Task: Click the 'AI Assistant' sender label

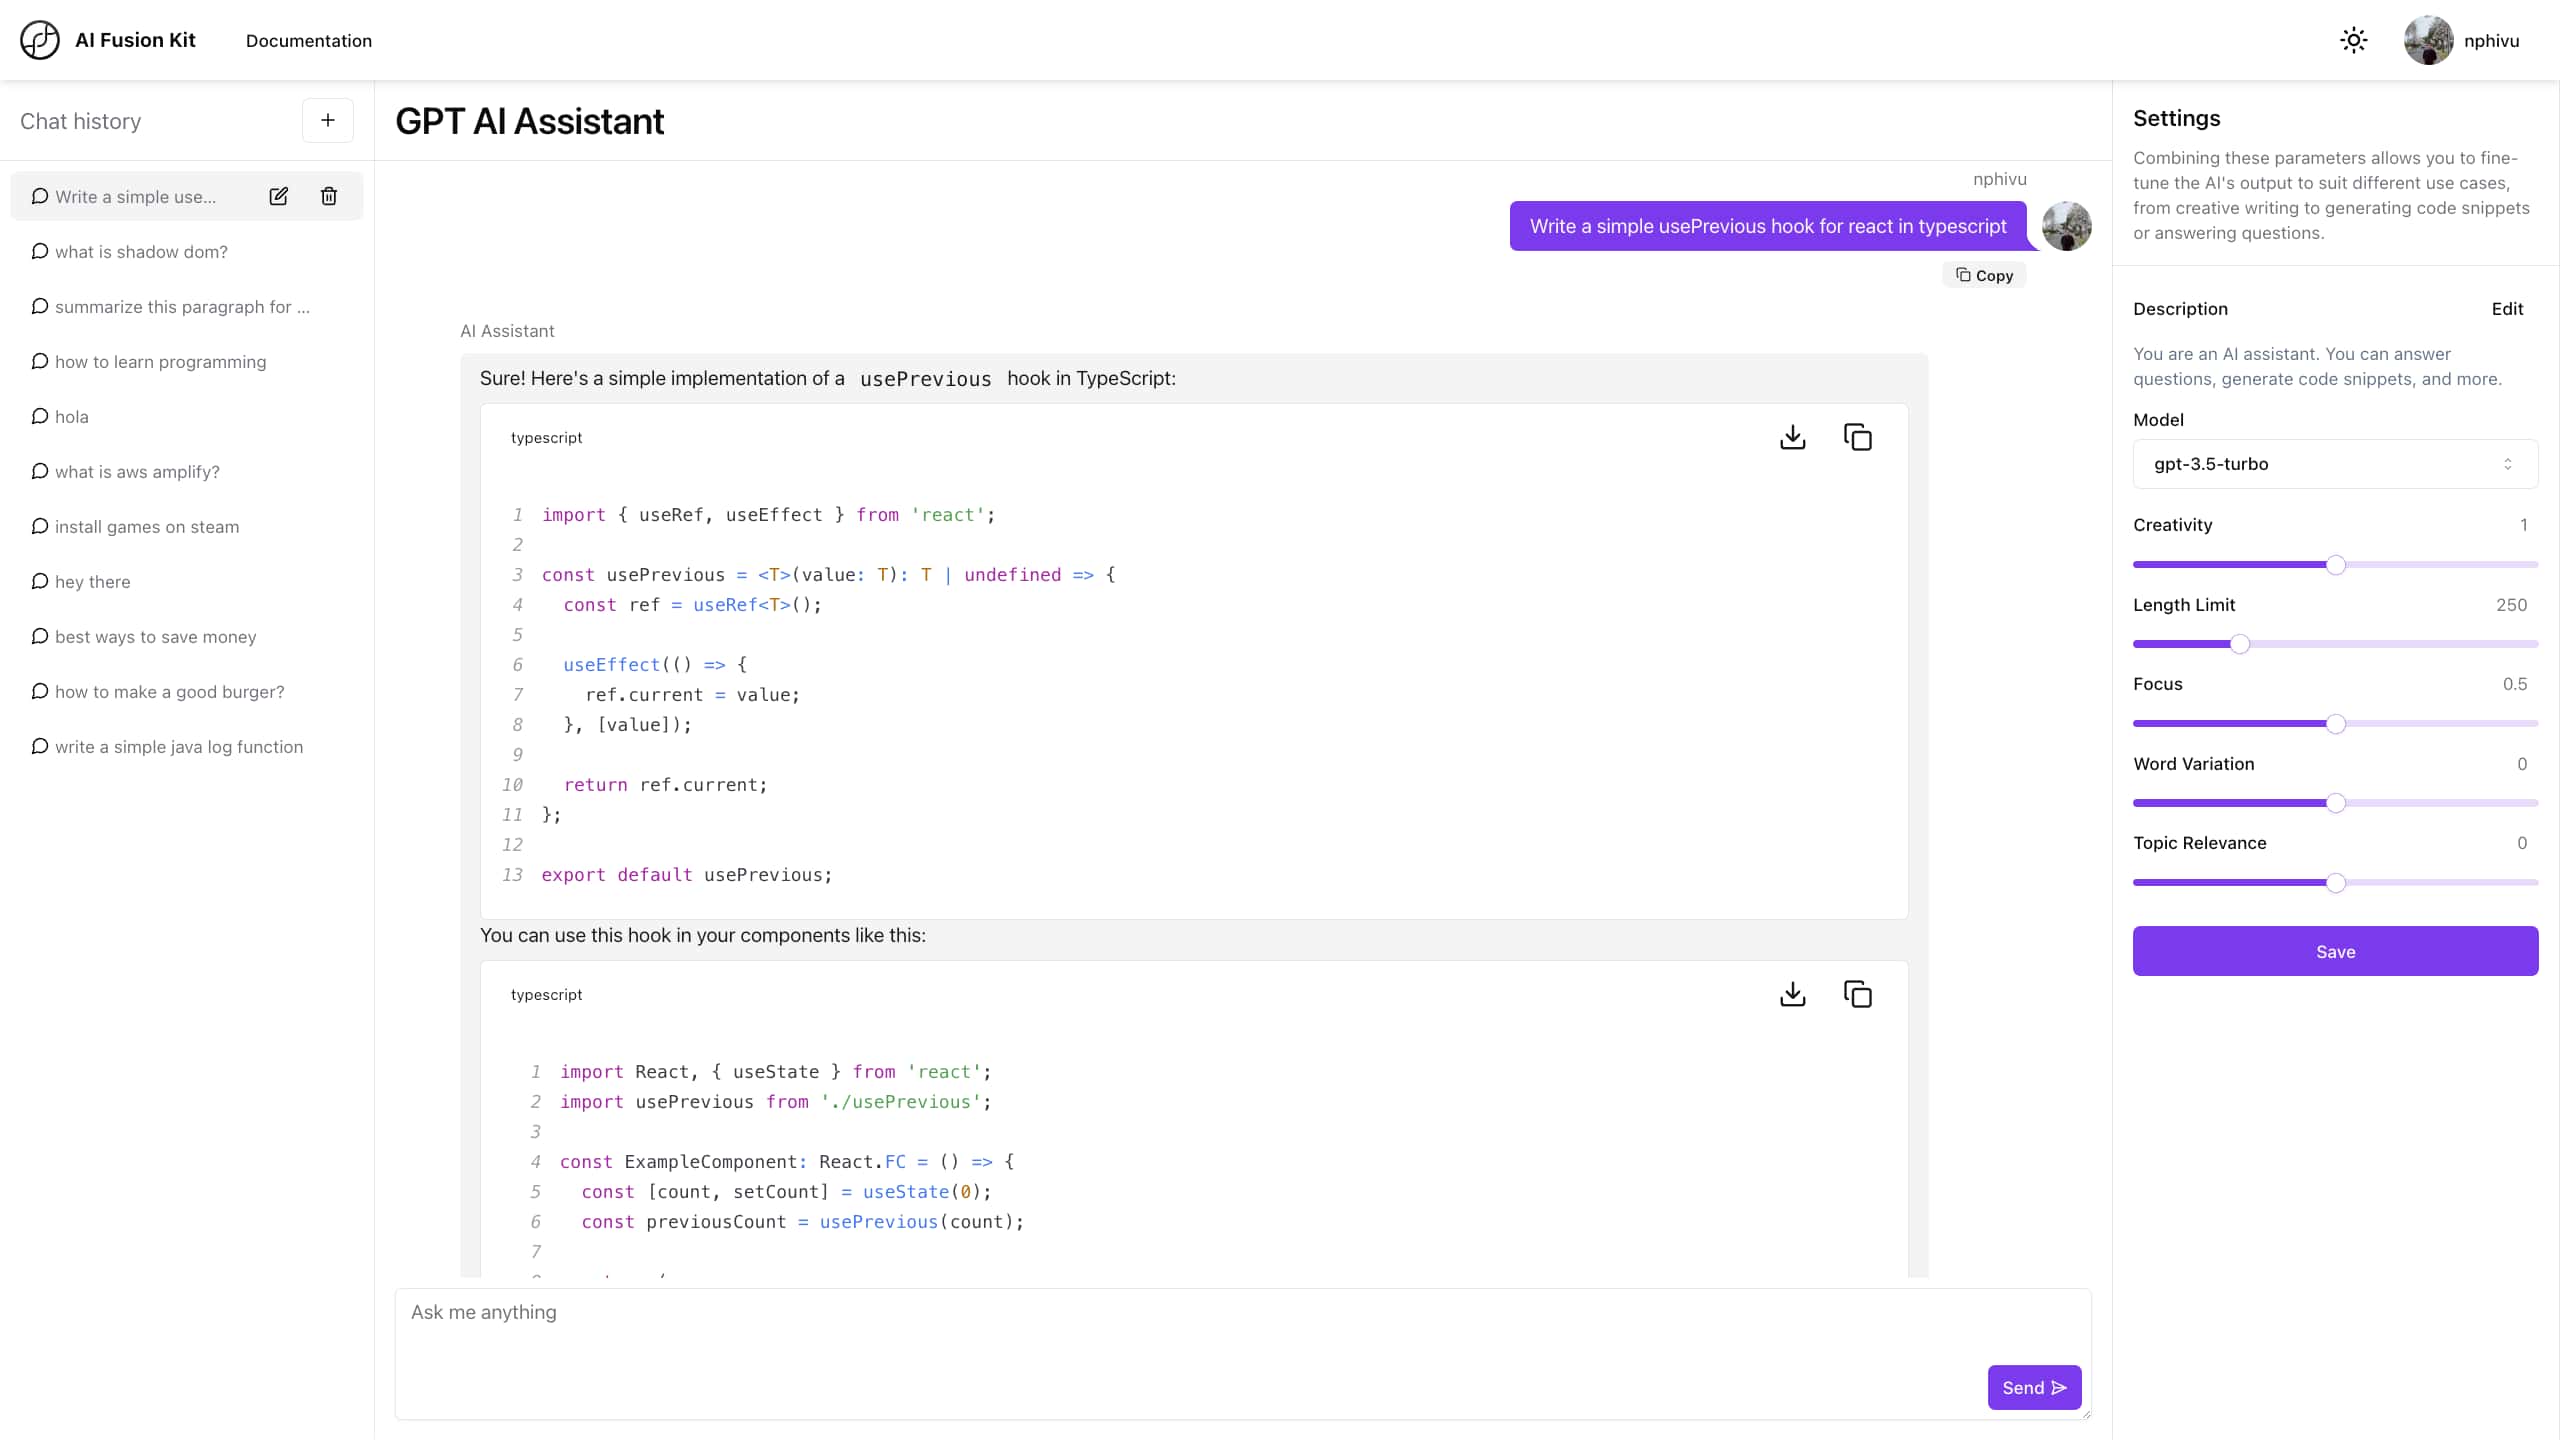Action: pos(507,331)
